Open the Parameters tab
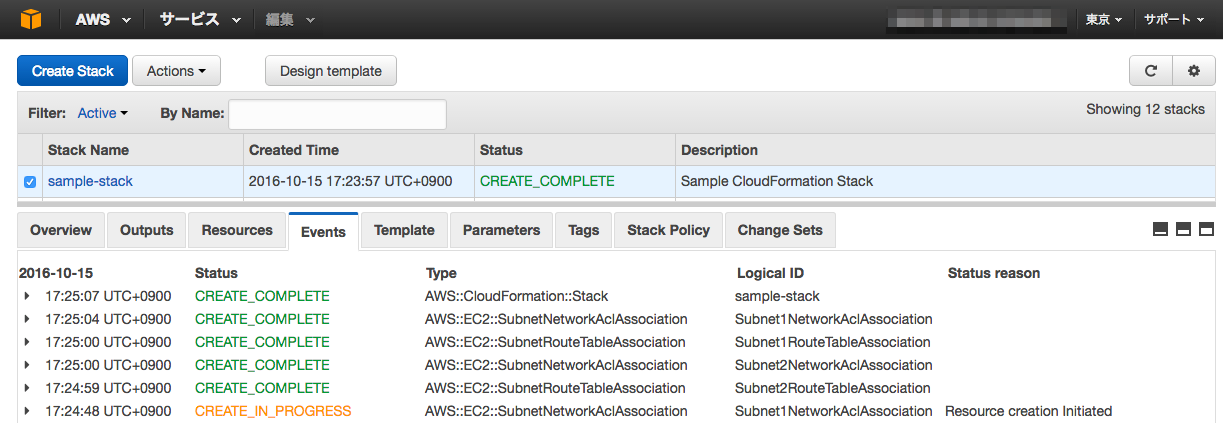Viewport: 1223px width, 423px height. pyautogui.click(x=501, y=230)
